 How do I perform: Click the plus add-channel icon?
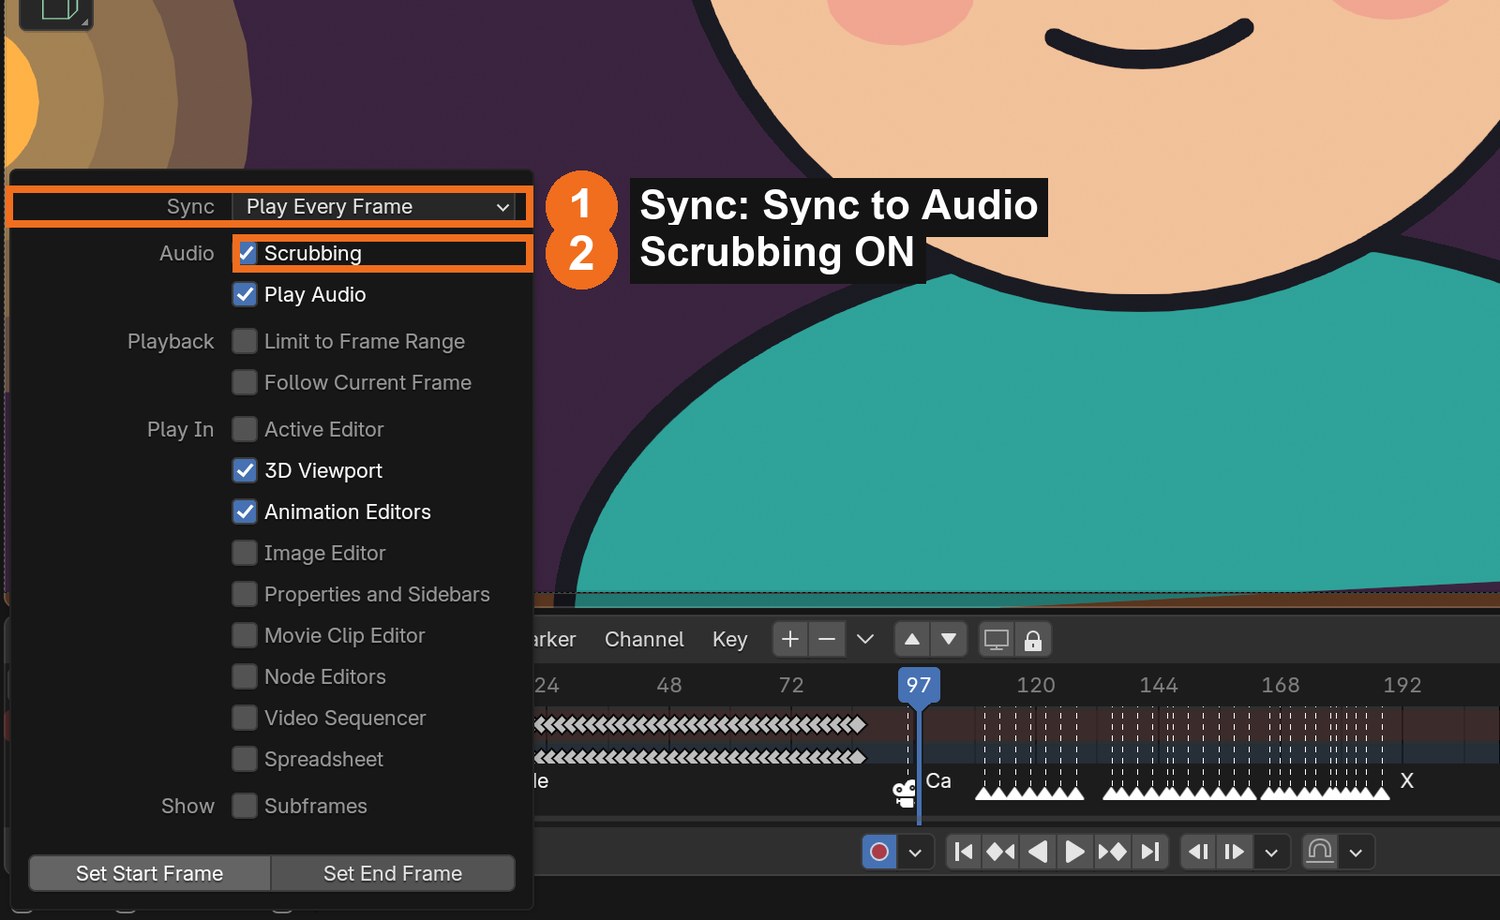click(x=790, y=640)
